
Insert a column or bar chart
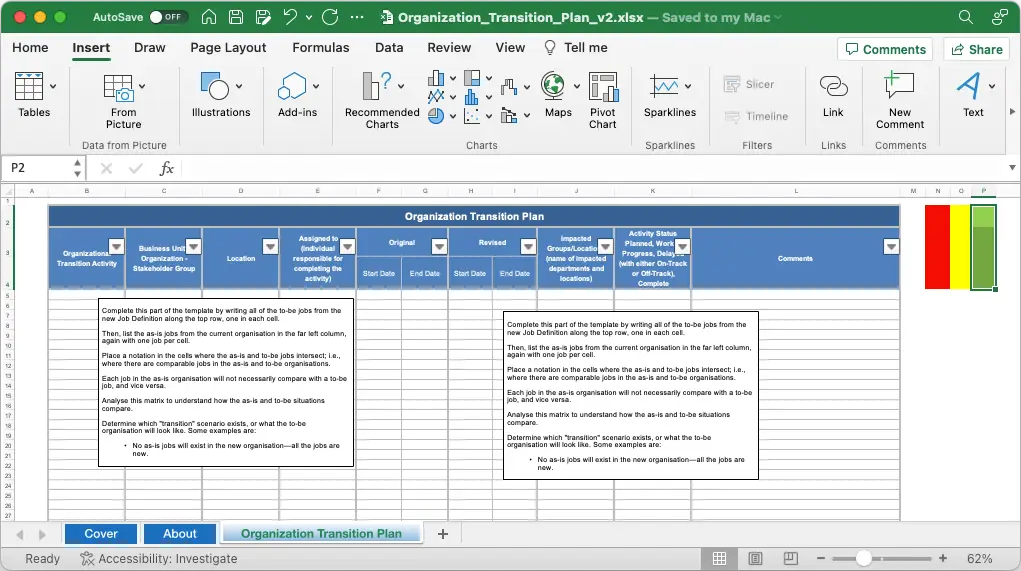[436, 79]
